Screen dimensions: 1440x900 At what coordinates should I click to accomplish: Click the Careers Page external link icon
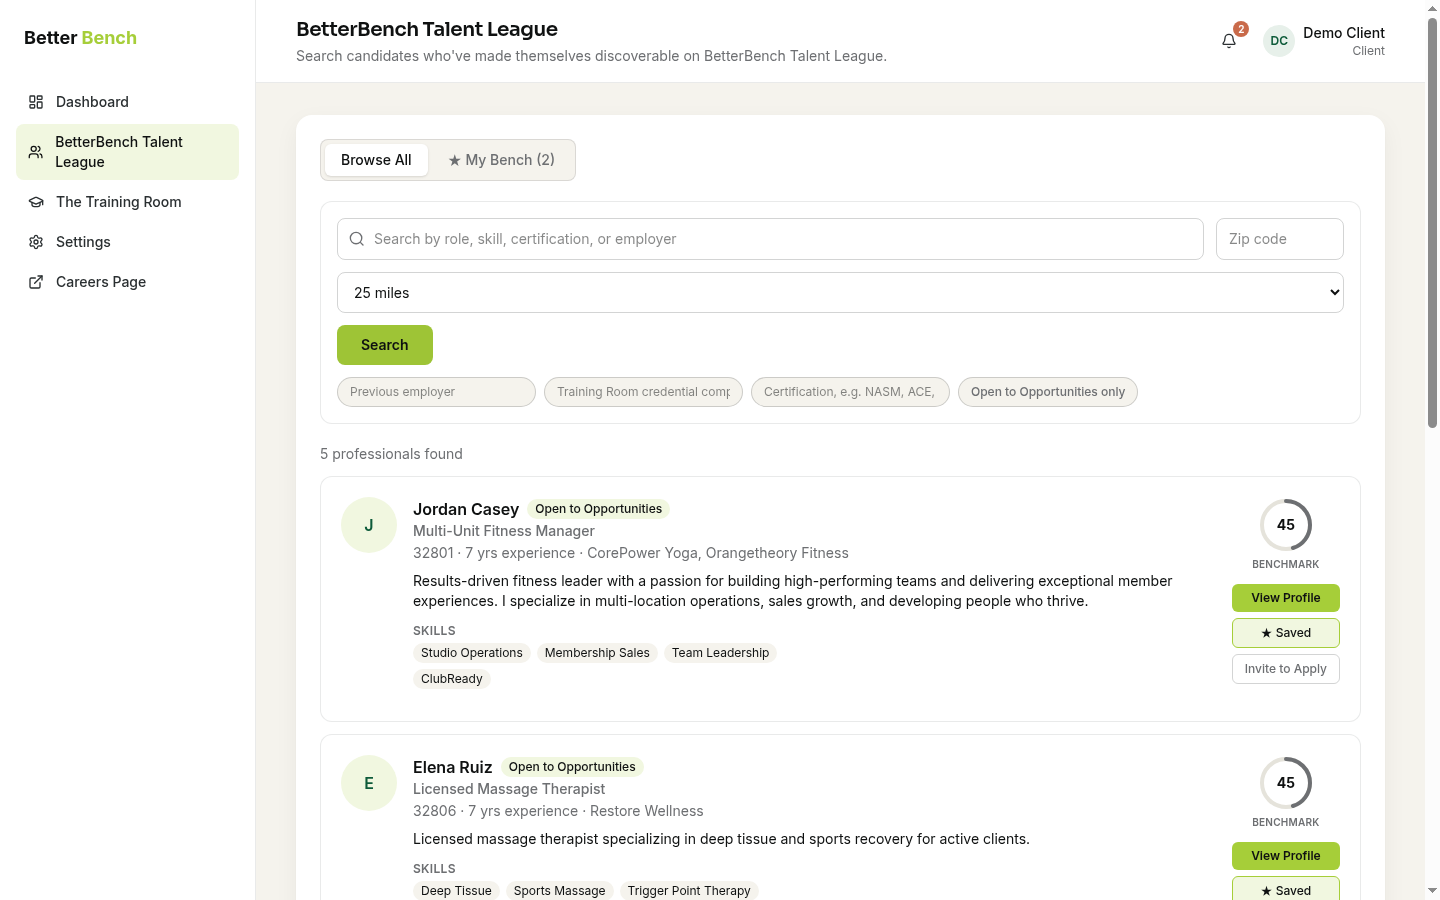tap(36, 282)
